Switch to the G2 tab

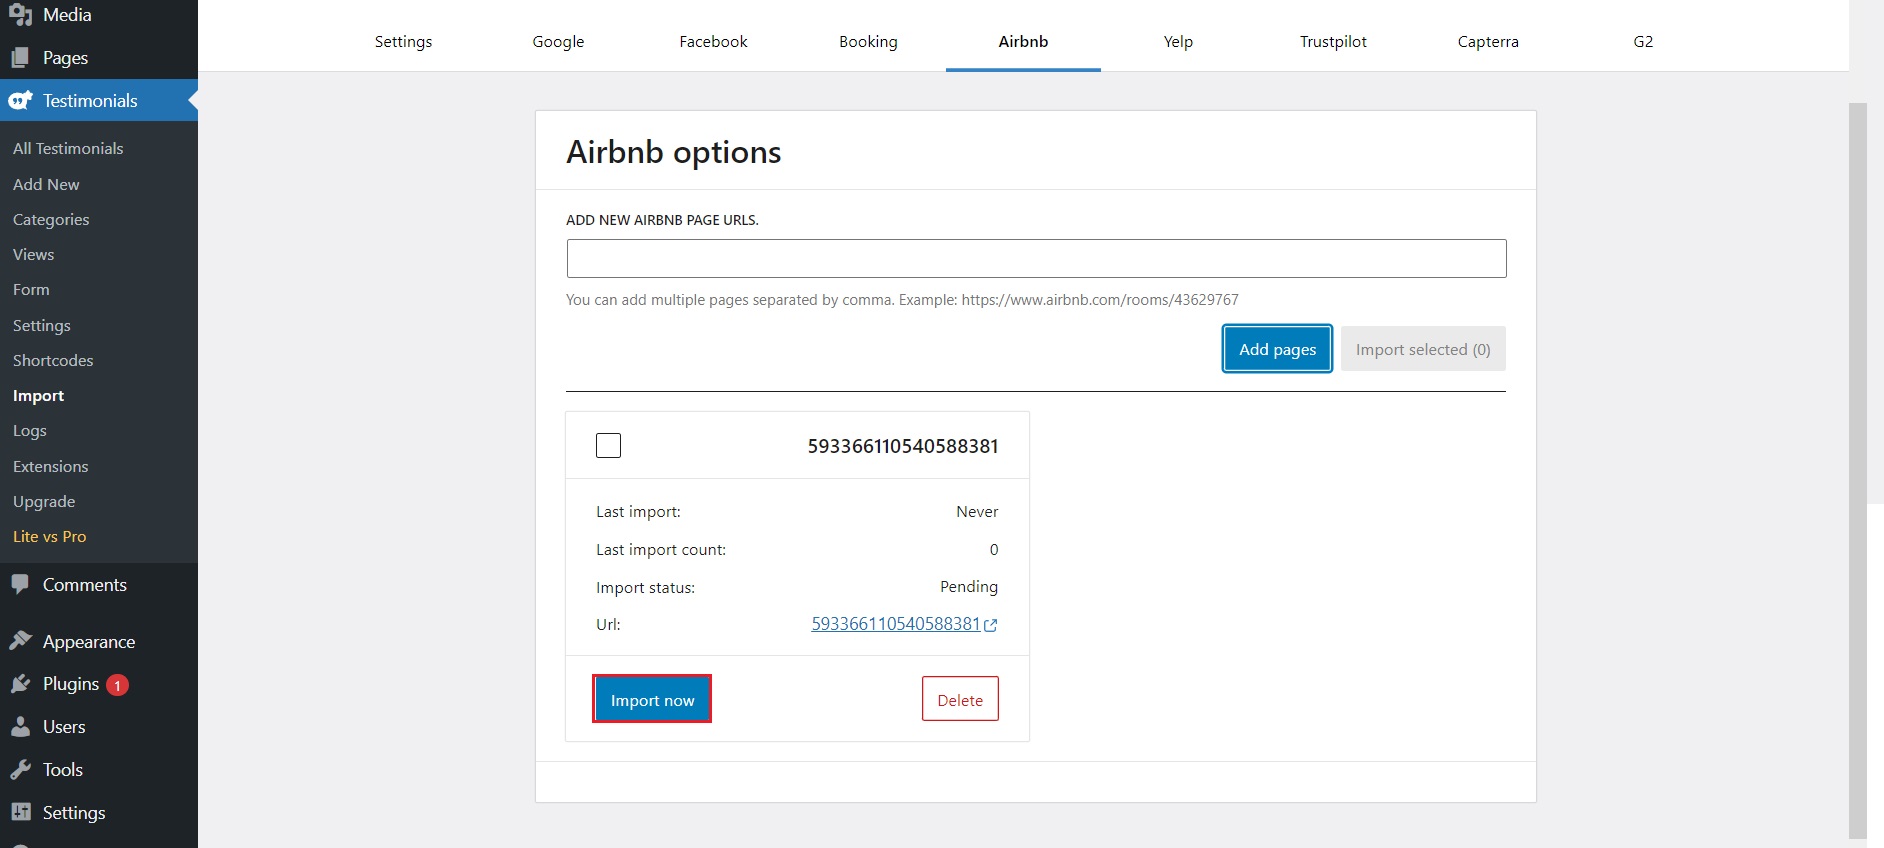(x=1643, y=41)
